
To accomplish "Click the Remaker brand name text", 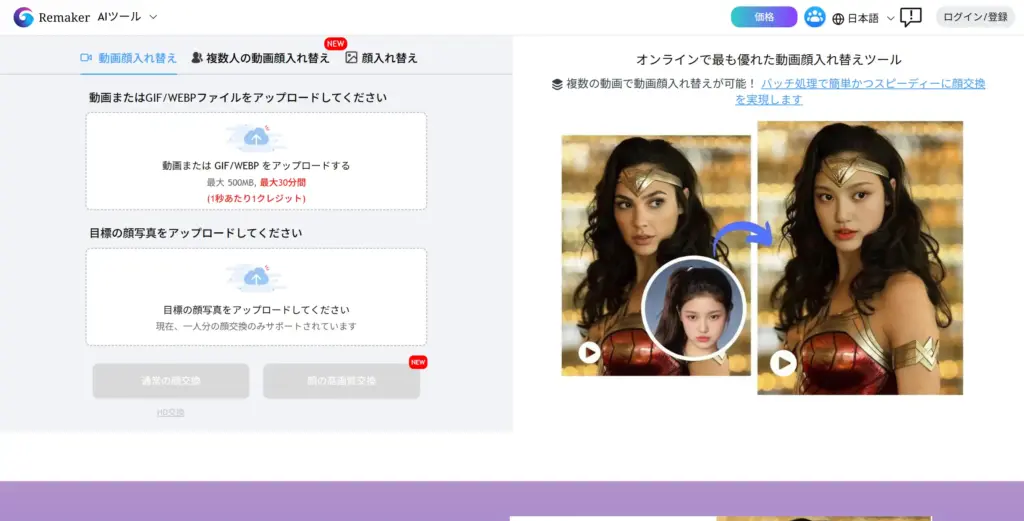I will click(x=64, y=18).
